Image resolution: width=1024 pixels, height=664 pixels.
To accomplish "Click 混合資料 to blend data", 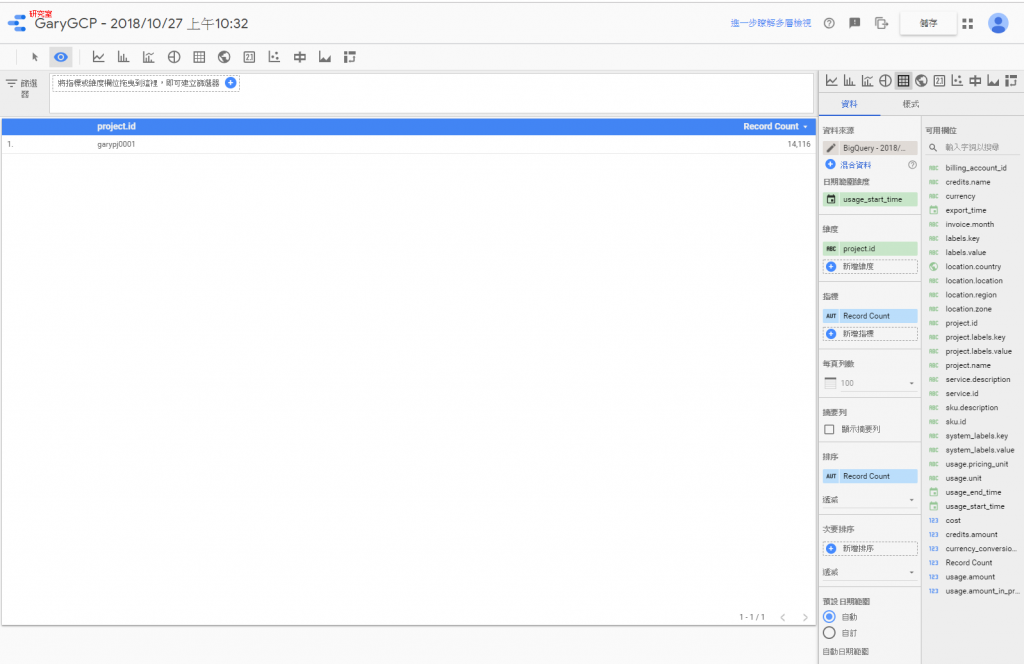I will pyautogui.click(x=856, y=165).
